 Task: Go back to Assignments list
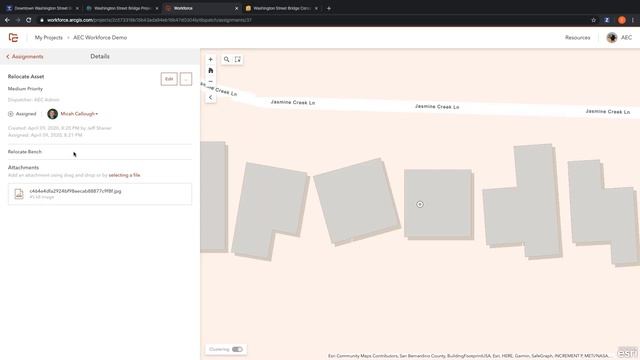25,57
